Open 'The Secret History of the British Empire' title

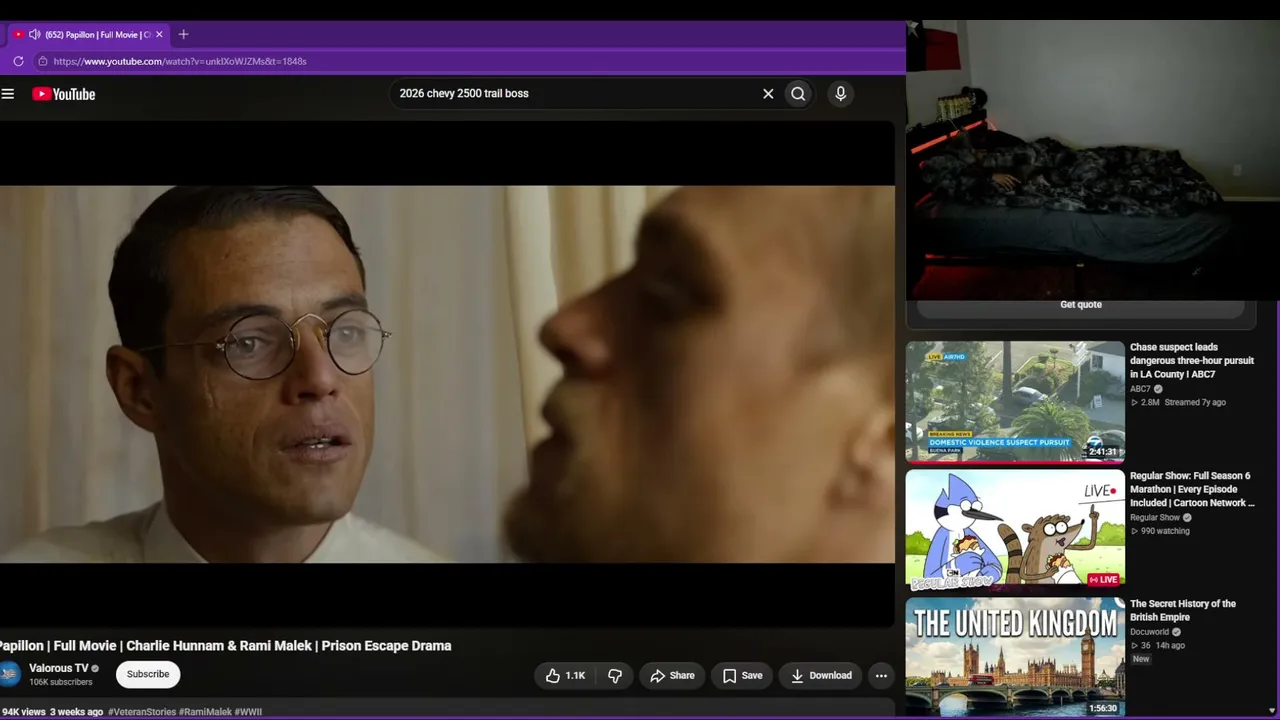click(1183, 610)
